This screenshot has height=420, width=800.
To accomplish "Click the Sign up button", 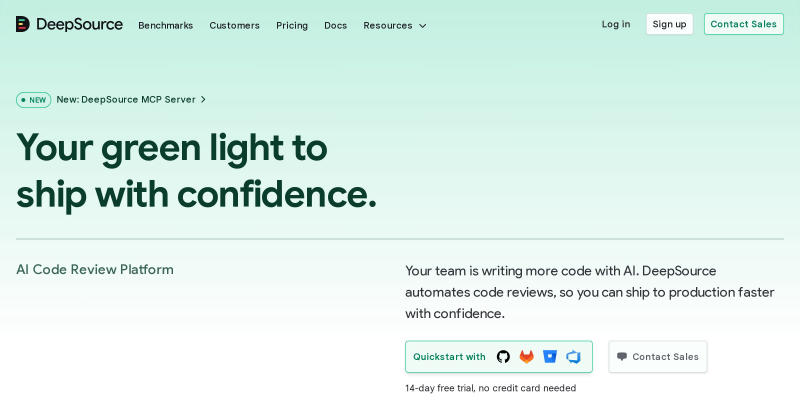I will tap(669, 24).
